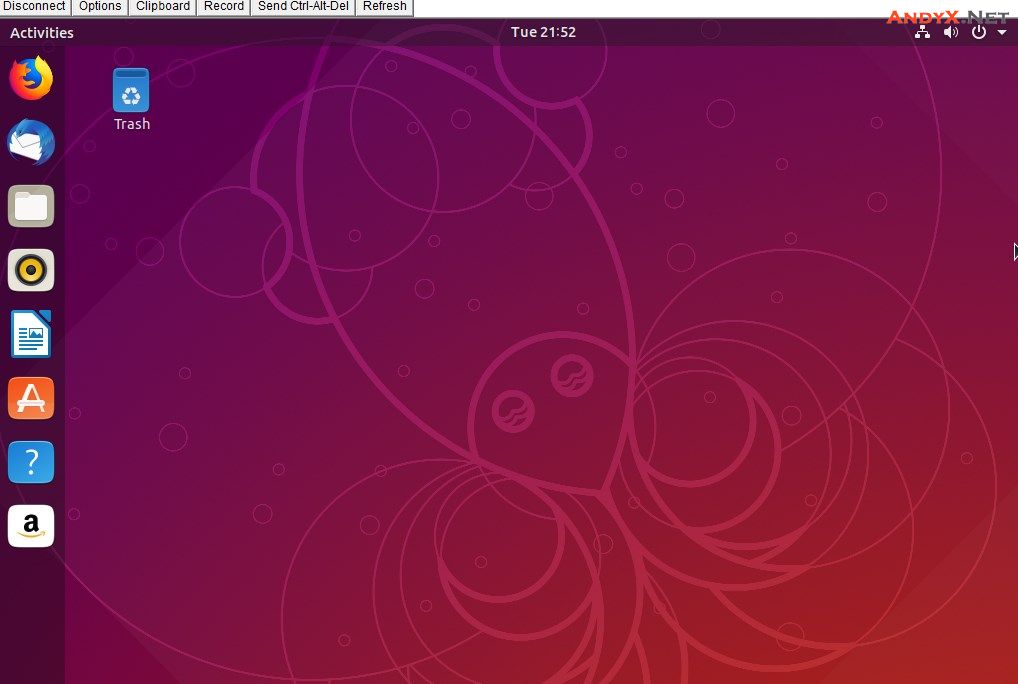Image resolution: width=1018 pixels, height=684 pixels.
Task: Click the power icon in the top bar
Action: click(979, 32)
